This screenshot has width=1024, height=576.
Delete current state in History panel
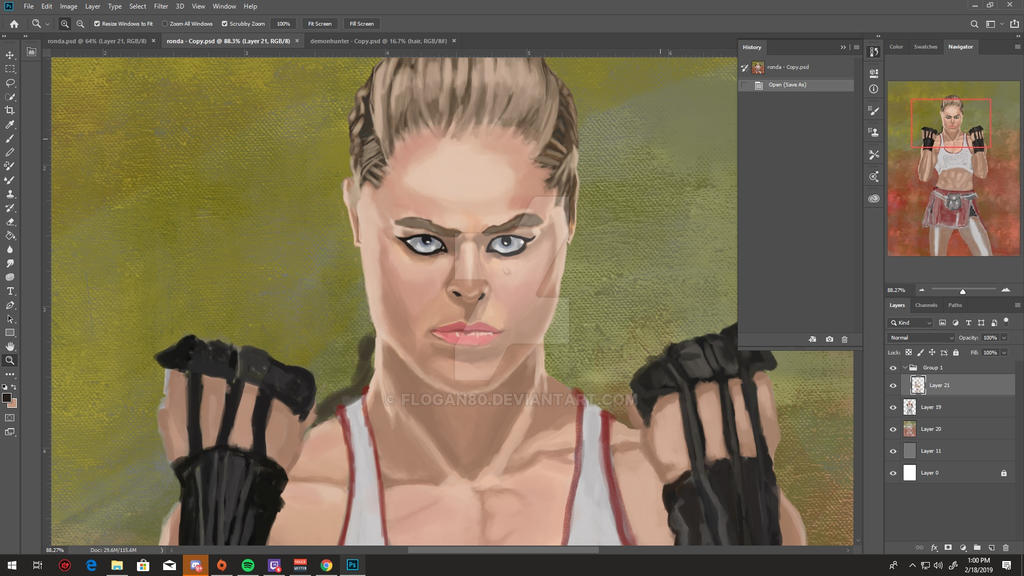coord(844,340)
